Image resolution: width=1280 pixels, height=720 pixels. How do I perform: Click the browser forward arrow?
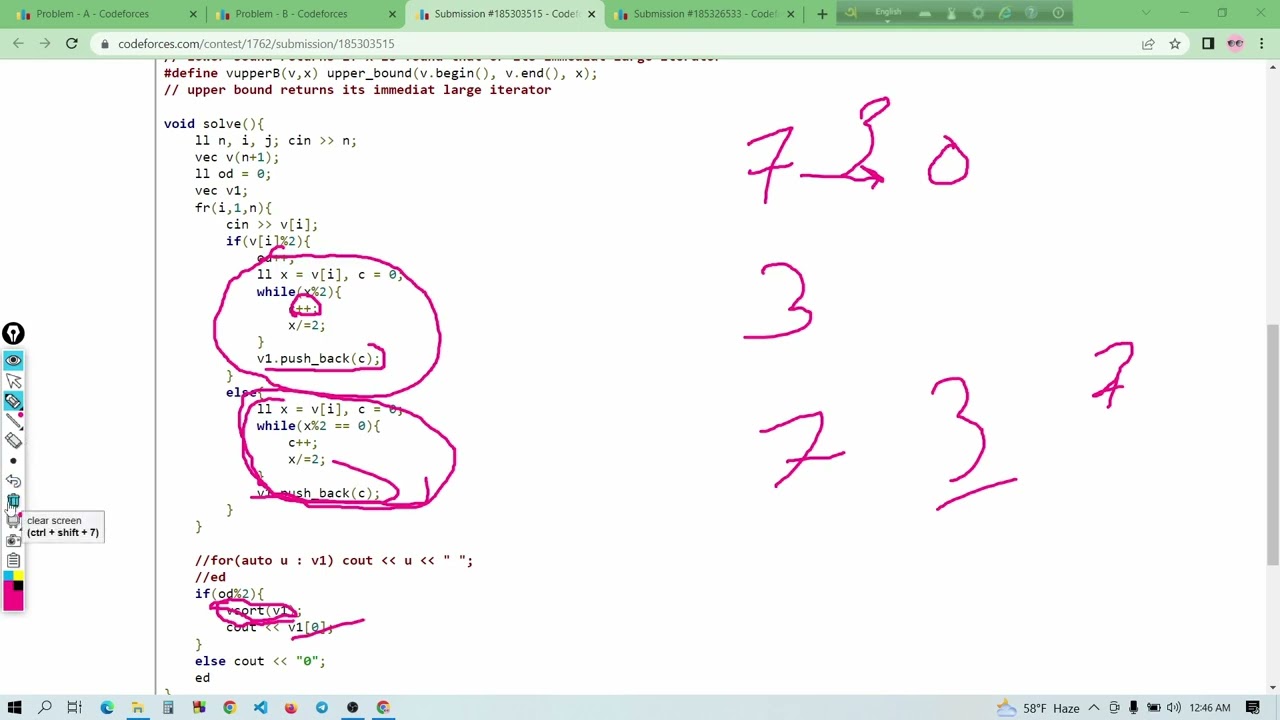(45, 43)
